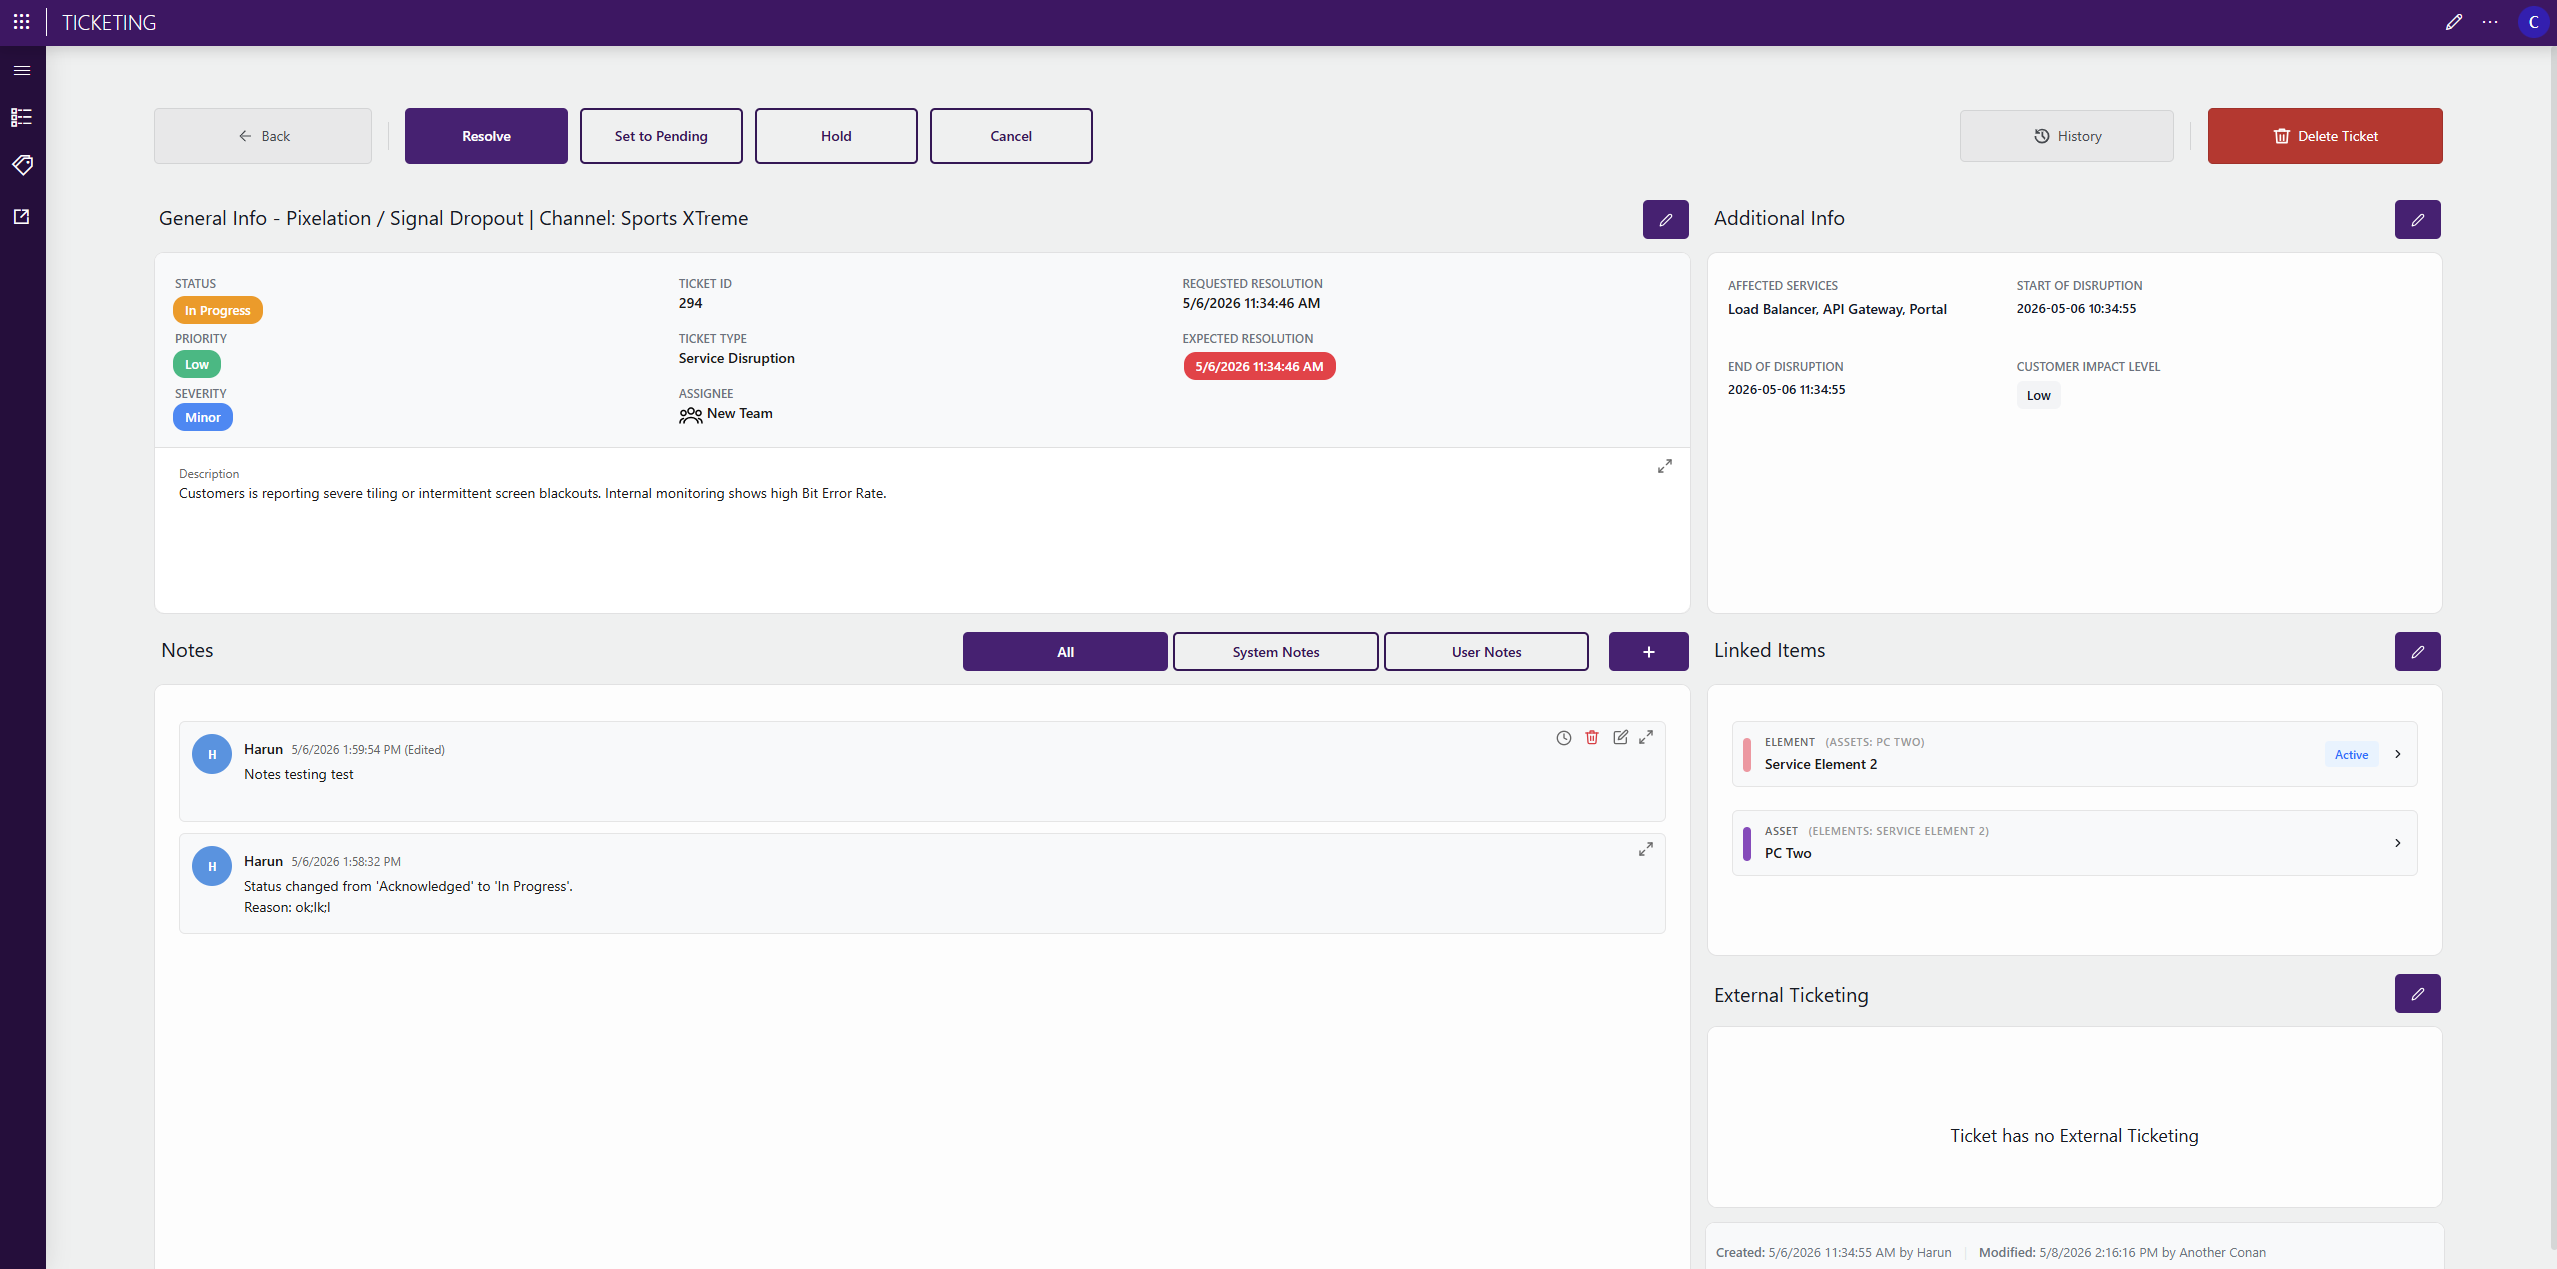Expand the ticket Description field

coord(1665,466)
